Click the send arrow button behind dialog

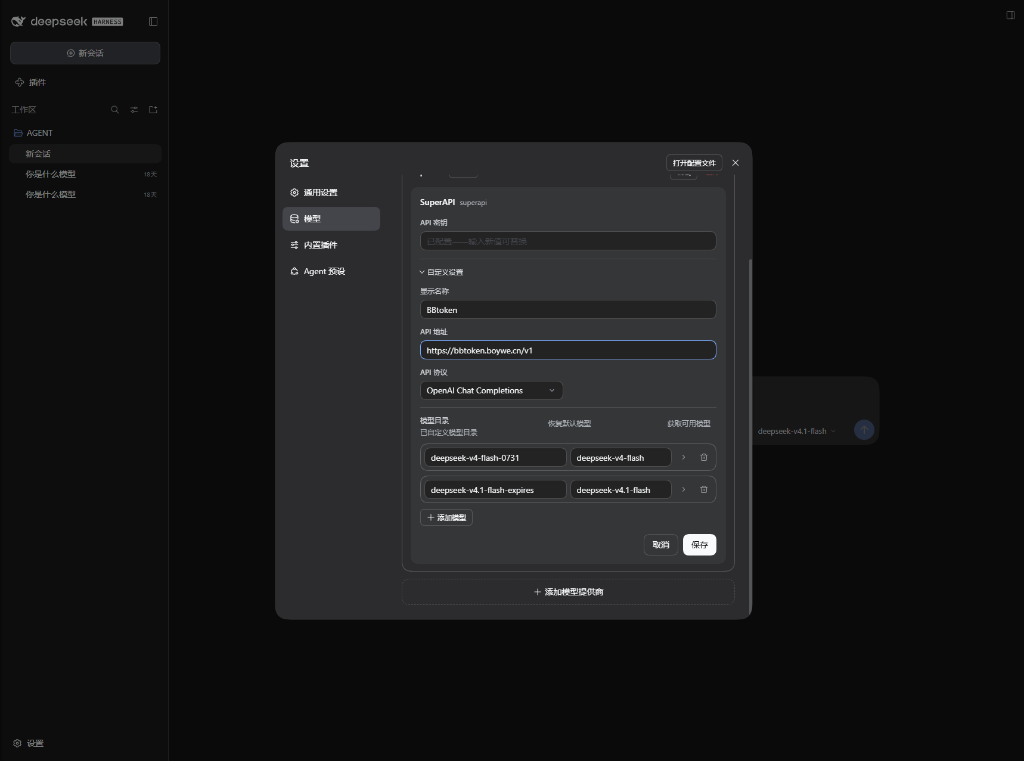tap(864, 430)
